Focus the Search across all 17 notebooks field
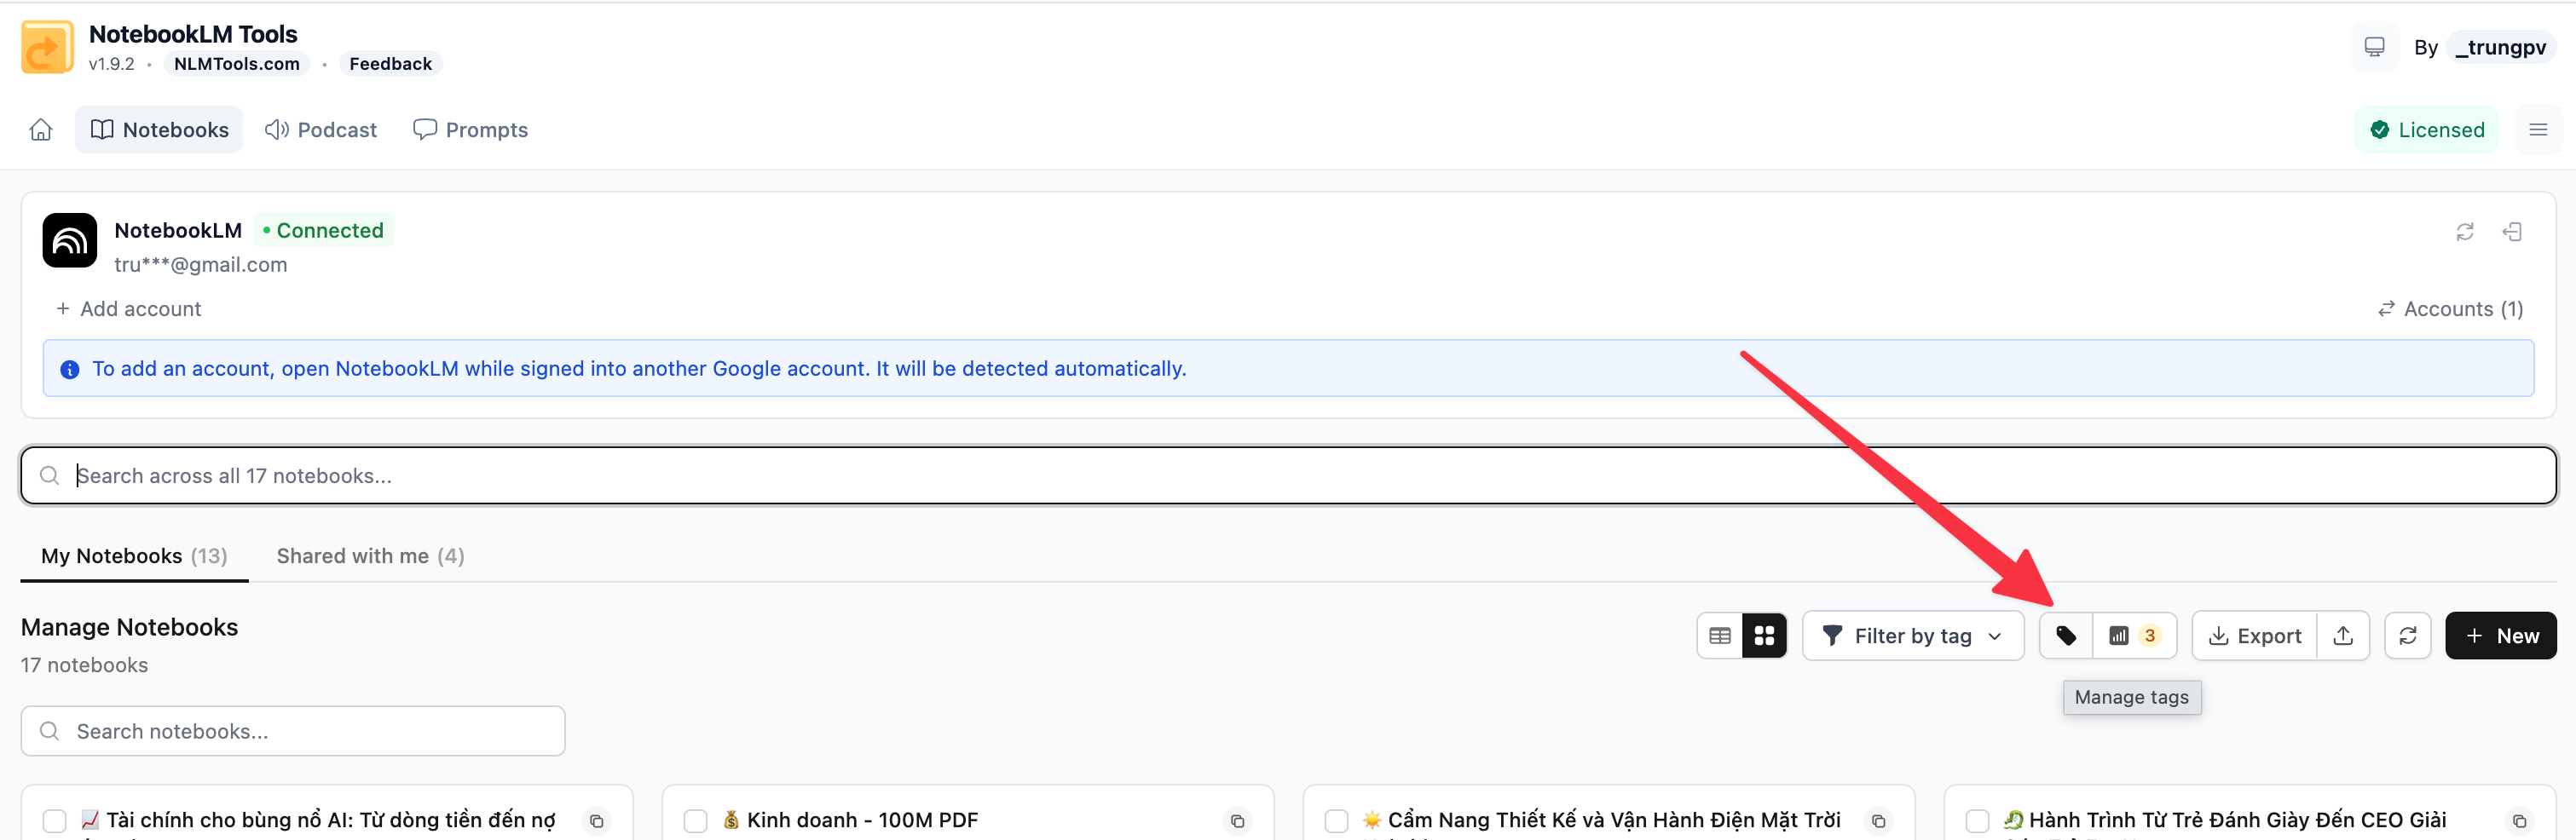This screenshot has height=840, width=2576. pyautogui.click(x=1288, y=476)
